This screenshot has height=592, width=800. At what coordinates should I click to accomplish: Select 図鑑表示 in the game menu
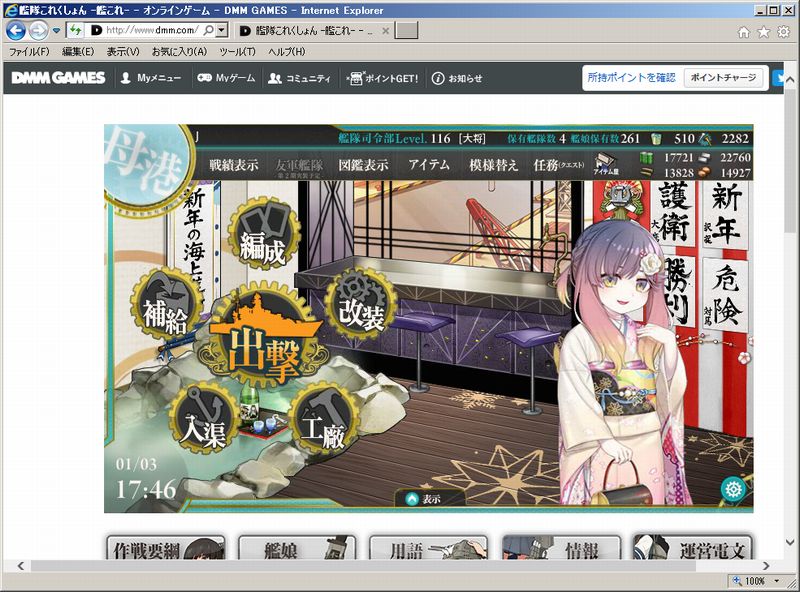tap(363, 165)
